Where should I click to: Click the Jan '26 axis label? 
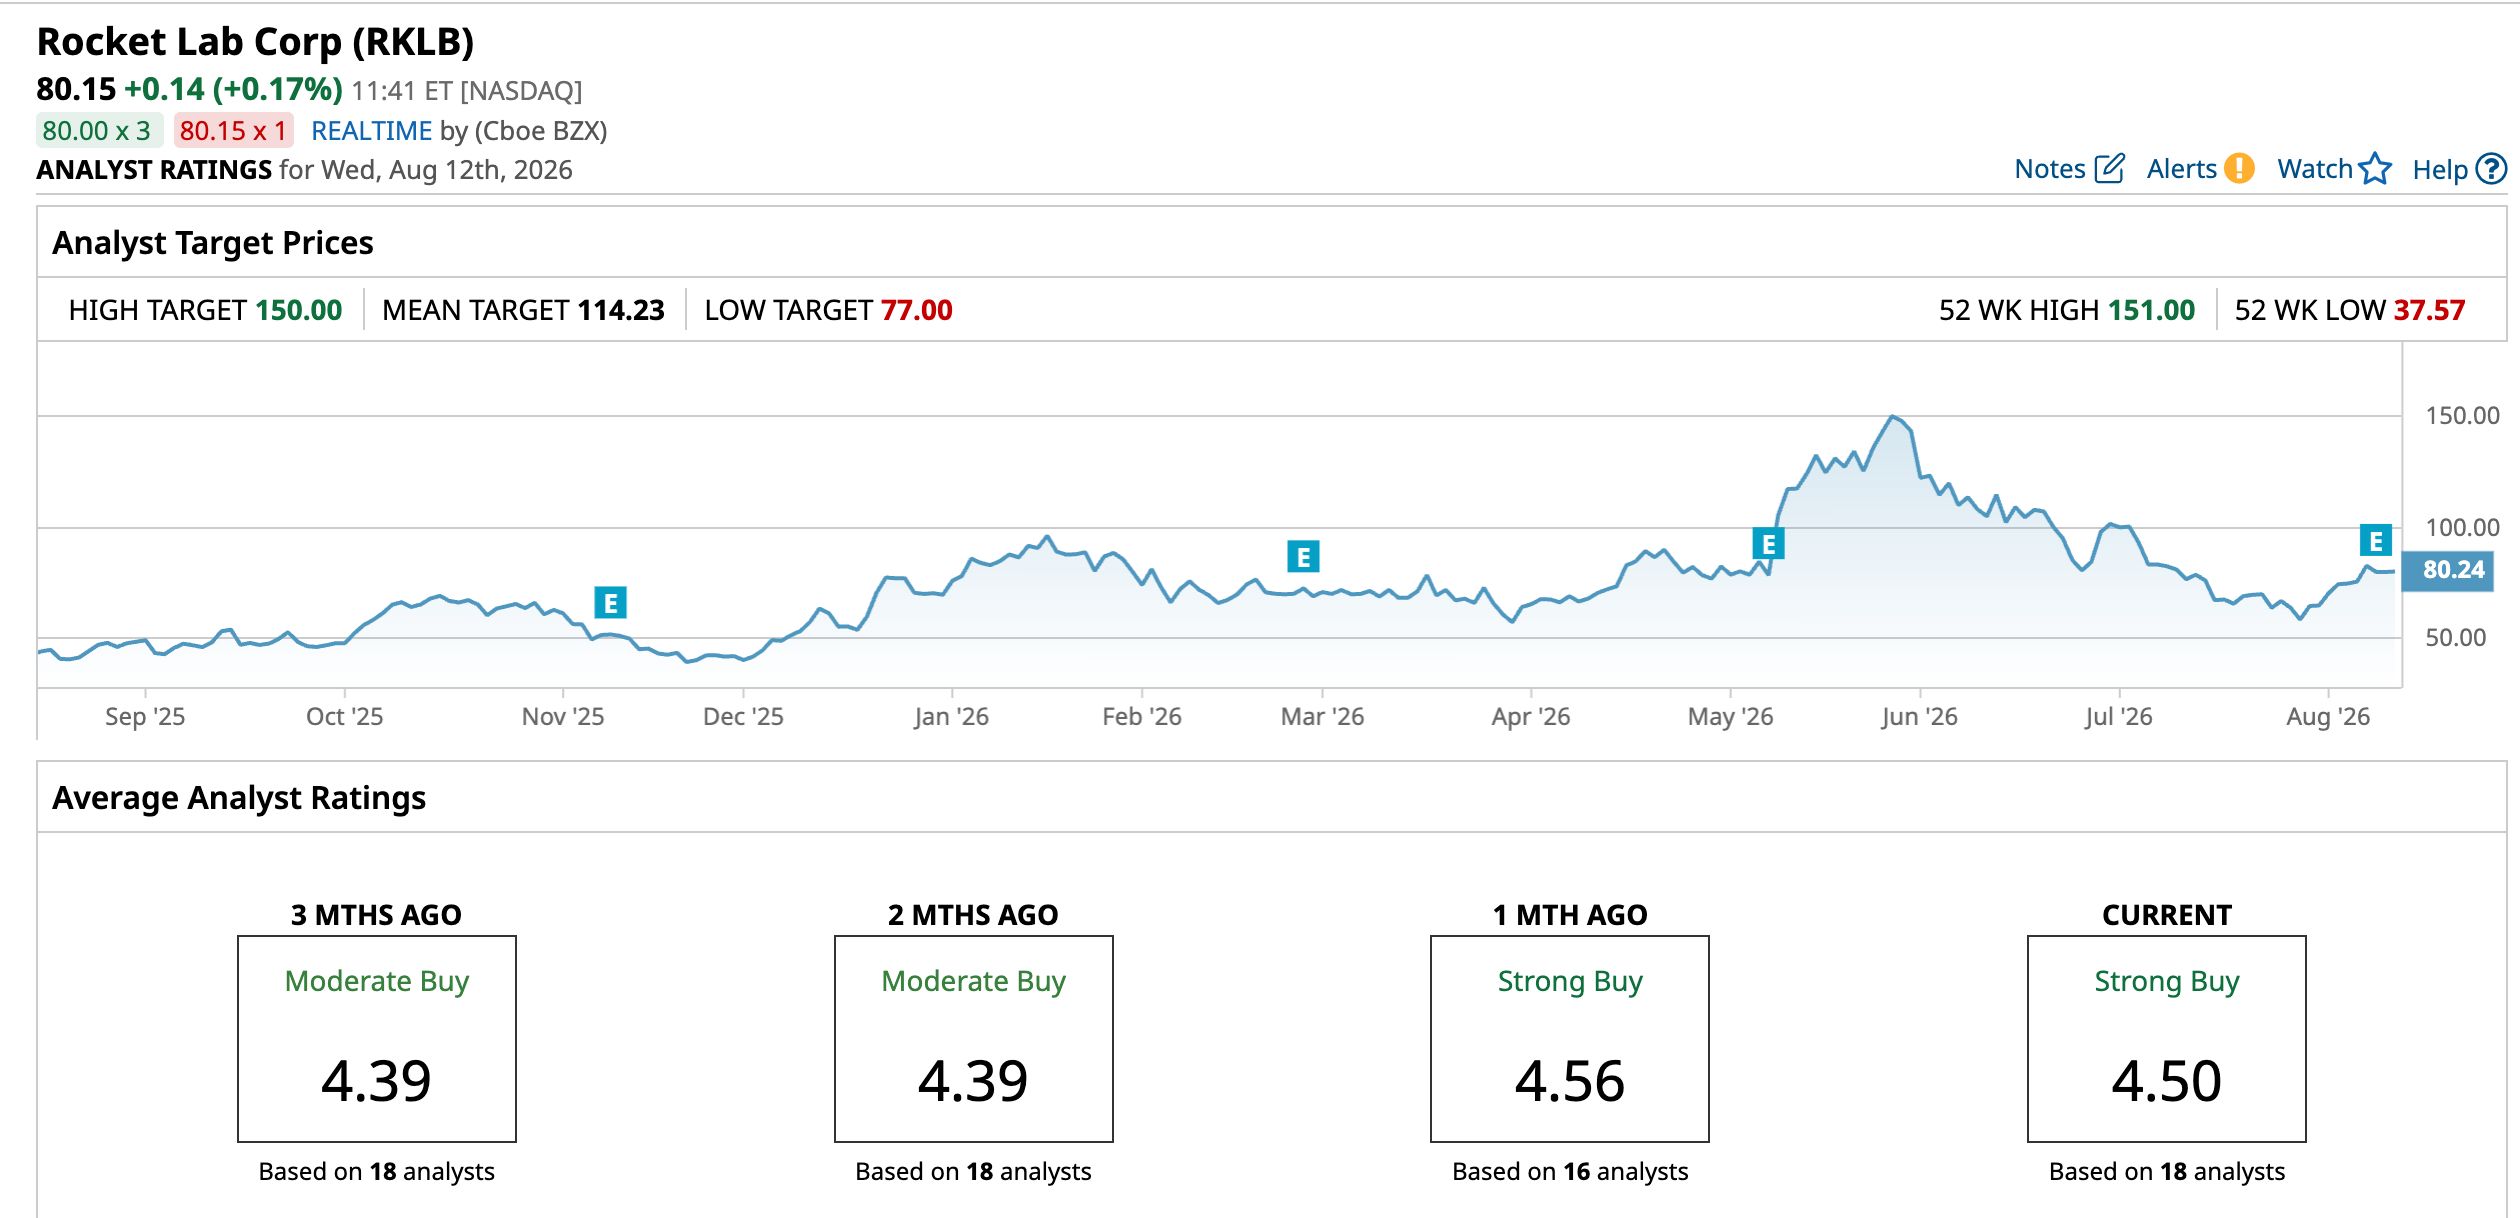(x=951, y=717)
